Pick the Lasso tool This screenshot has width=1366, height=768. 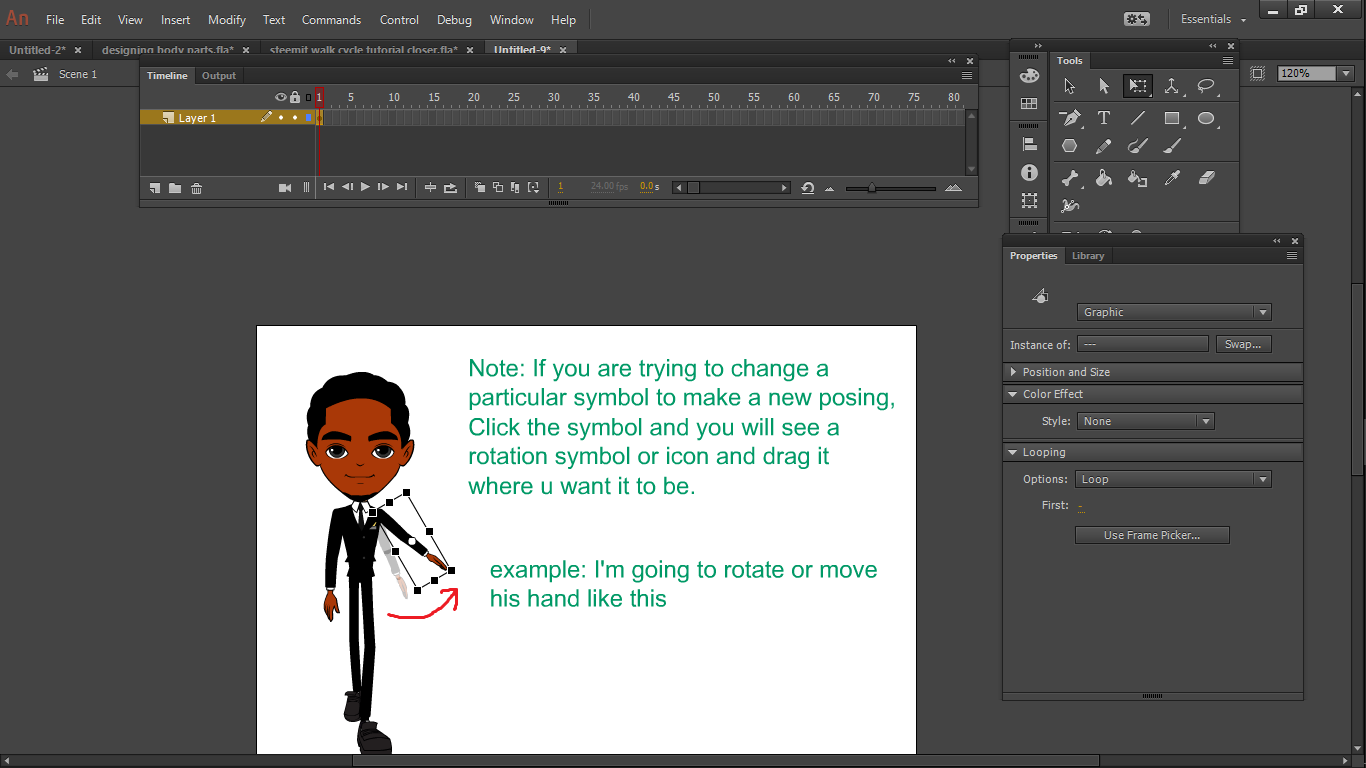[1206, 87]
